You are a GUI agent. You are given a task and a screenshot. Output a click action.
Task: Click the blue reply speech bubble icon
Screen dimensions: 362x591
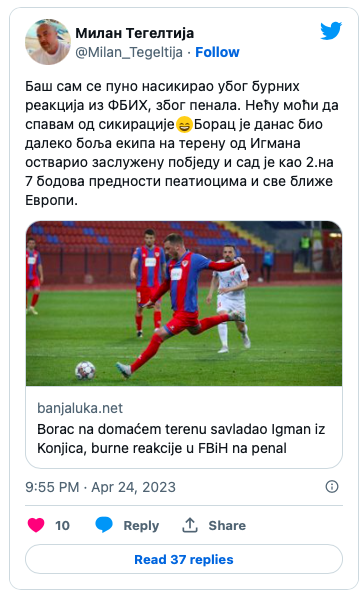point(104,525)
